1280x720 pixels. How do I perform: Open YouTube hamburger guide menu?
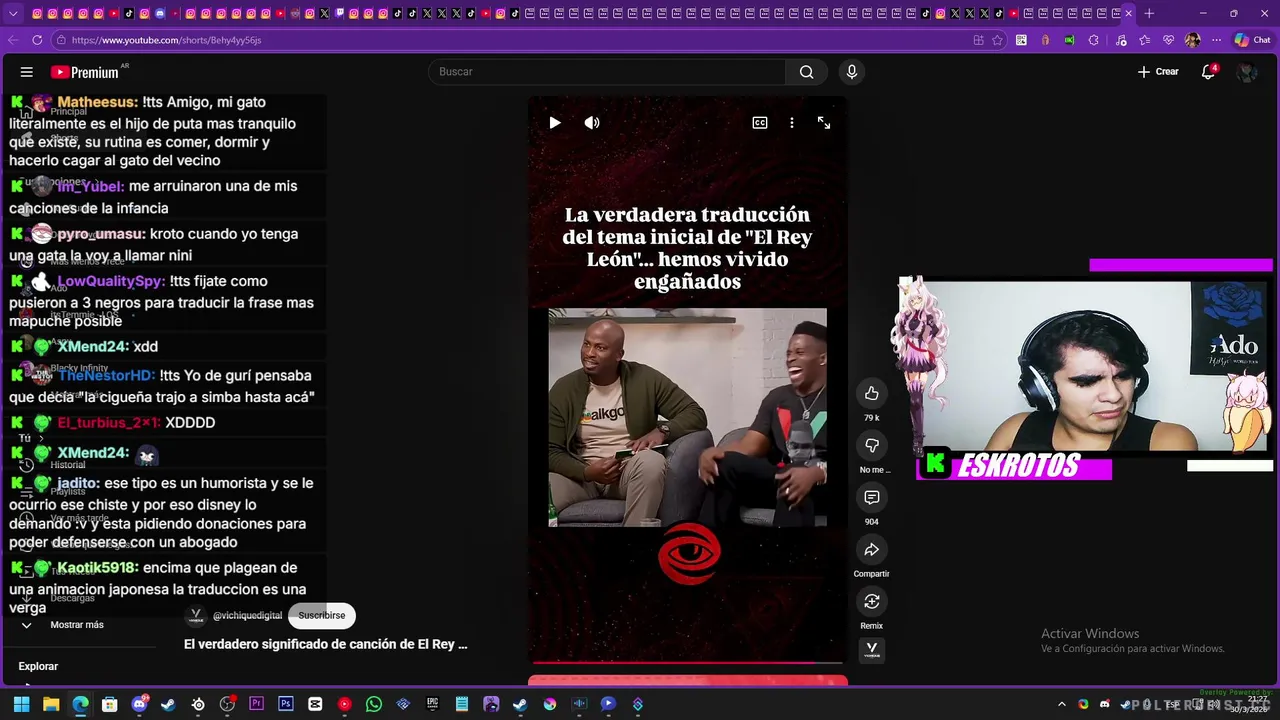[27, 72]
